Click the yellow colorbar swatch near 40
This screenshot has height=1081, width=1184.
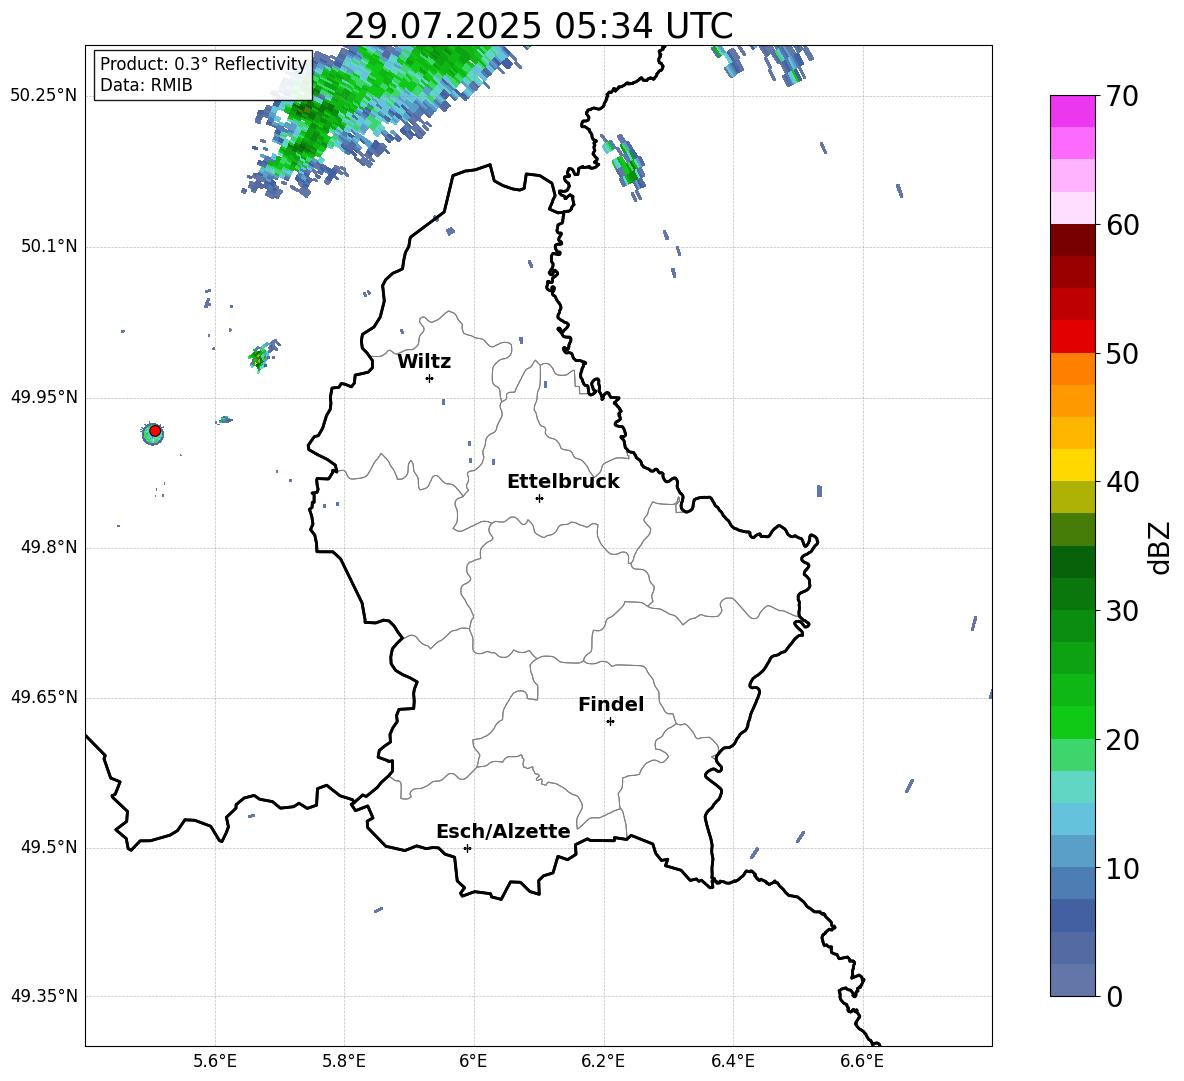coord(1072,465)
